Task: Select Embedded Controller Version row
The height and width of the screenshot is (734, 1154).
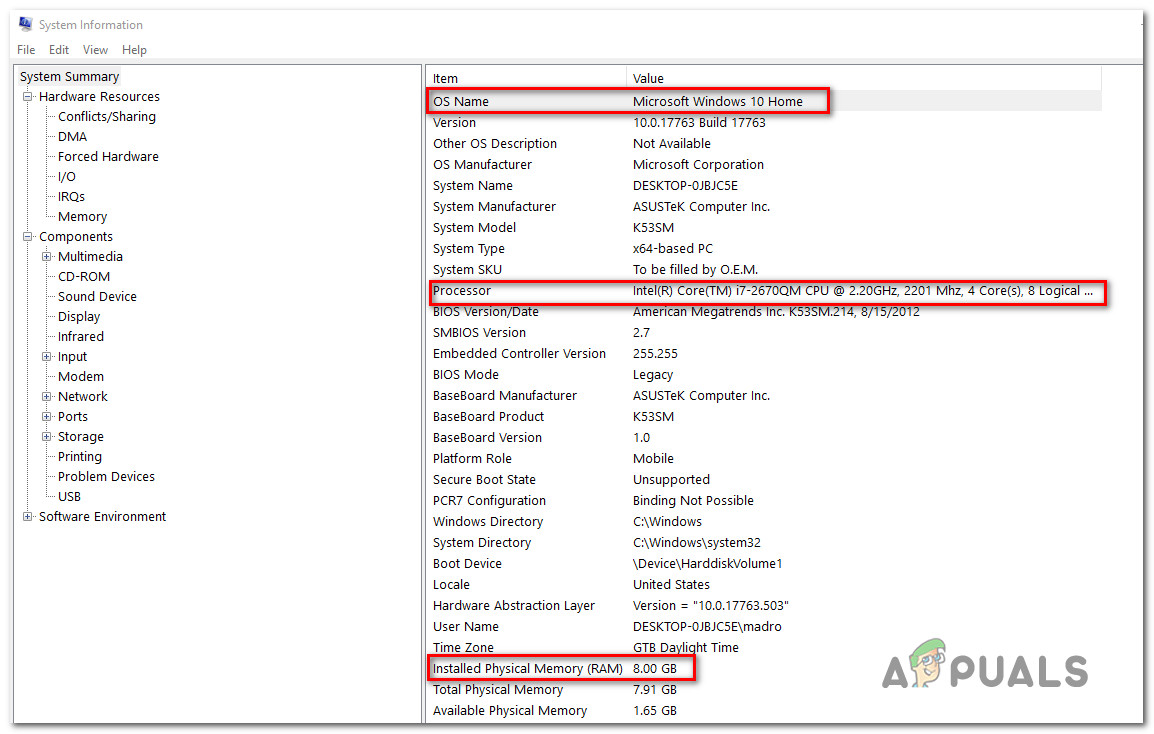Action: [764, 353]
